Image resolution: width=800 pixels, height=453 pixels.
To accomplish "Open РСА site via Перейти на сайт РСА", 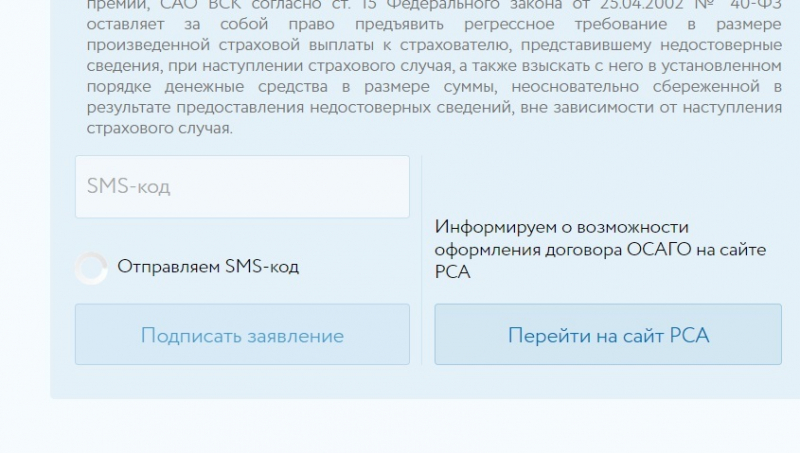I will (608, 335).
